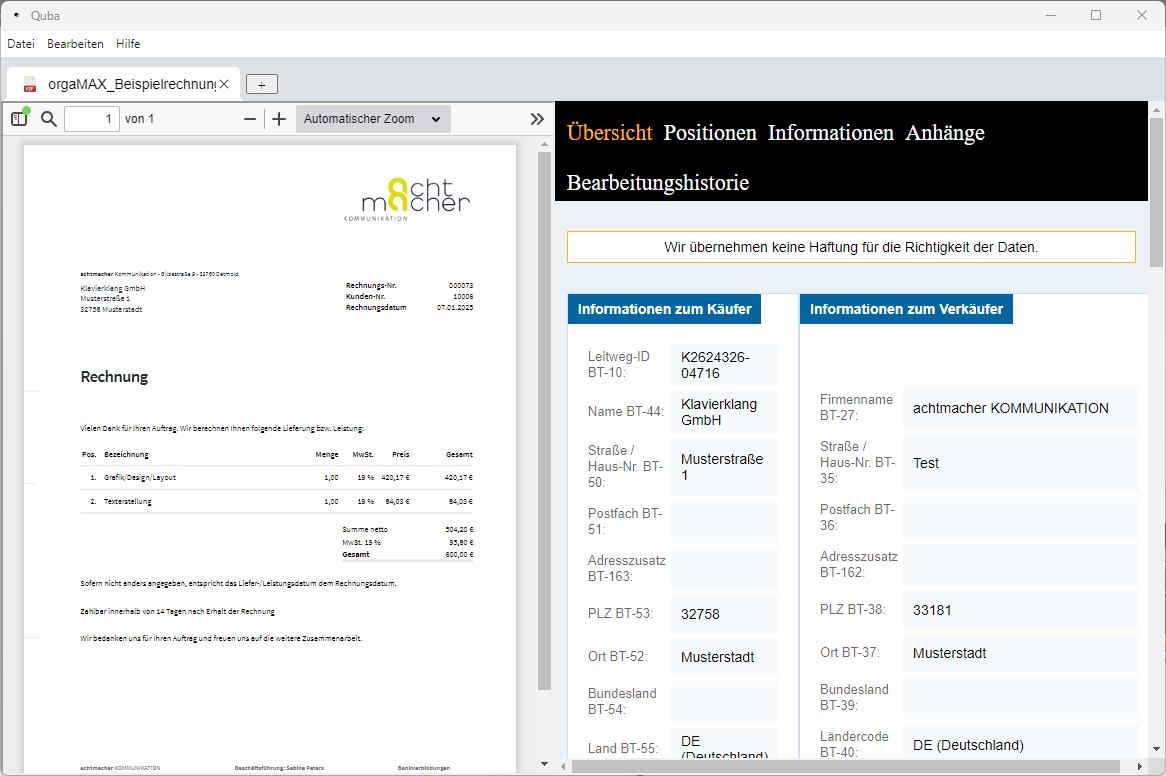Zoom in with the plus icon
Viewport: 1166px width, 776px height.
pyautogui.click(x=279, y=119)
